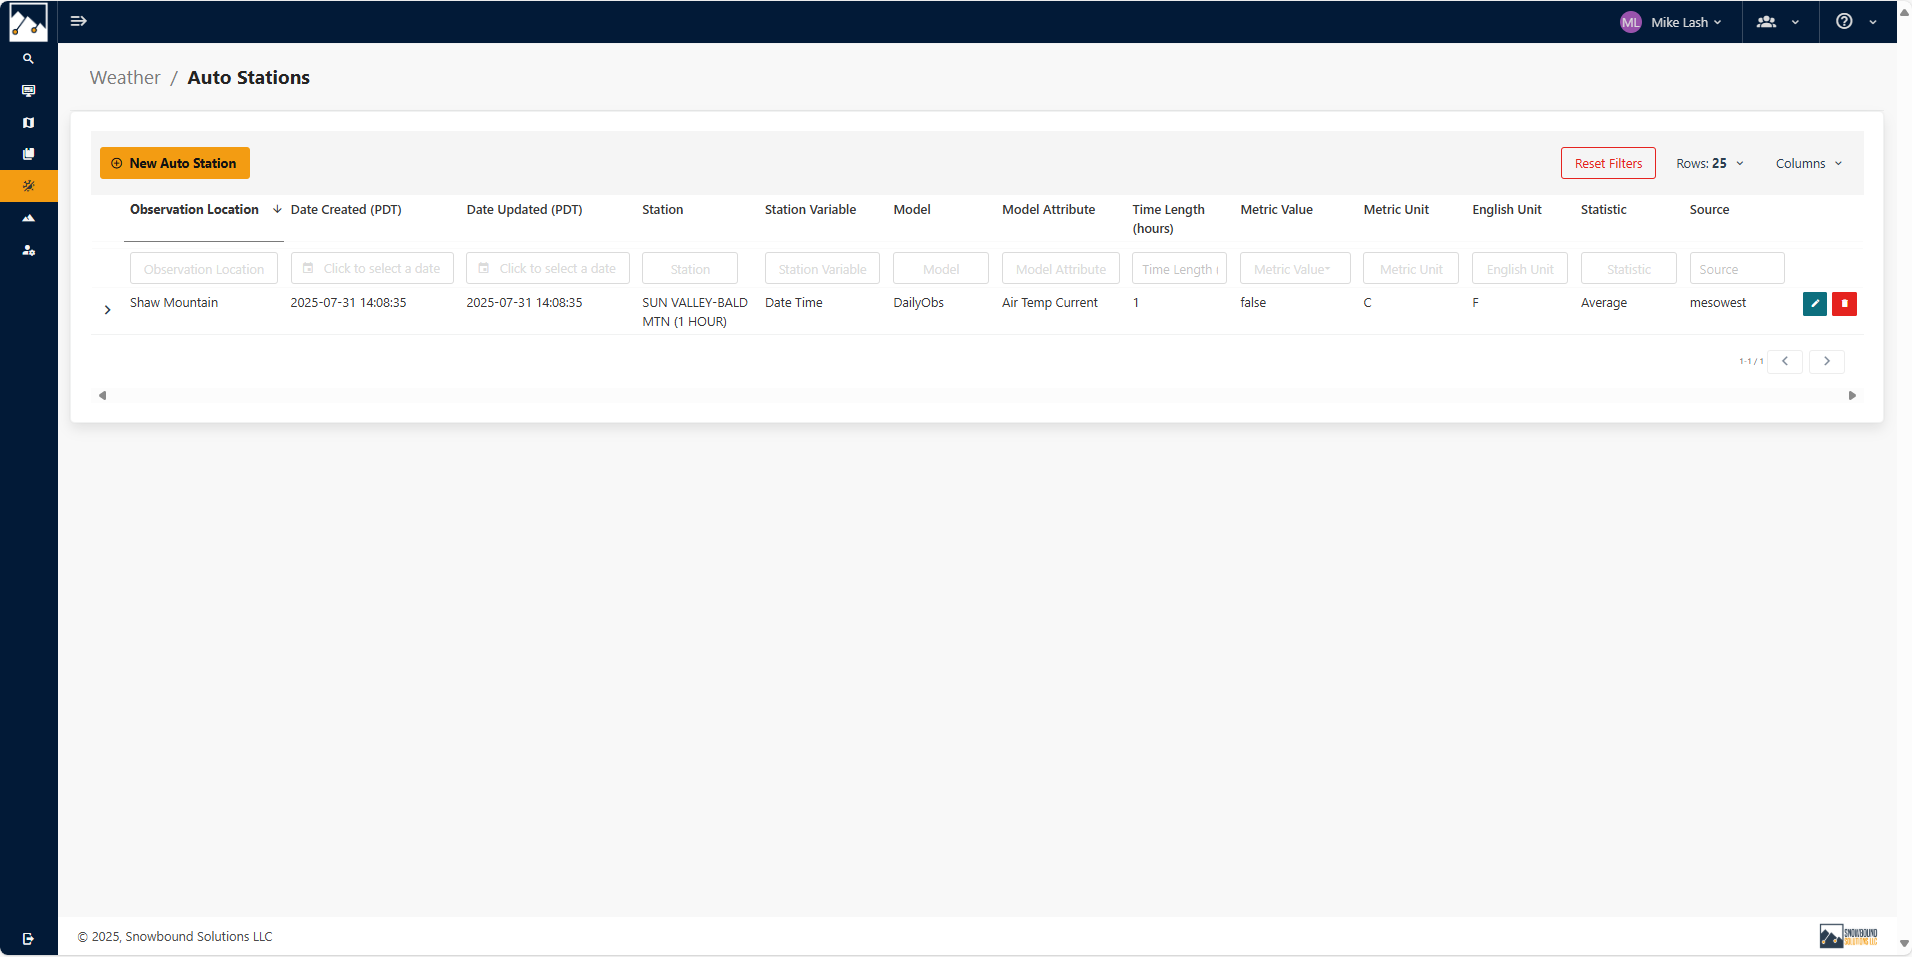Image resolution: width=1912 pixels, height=957 pixels.
Task: Focus the Observation Location filter field
Action: click(204, 268)
